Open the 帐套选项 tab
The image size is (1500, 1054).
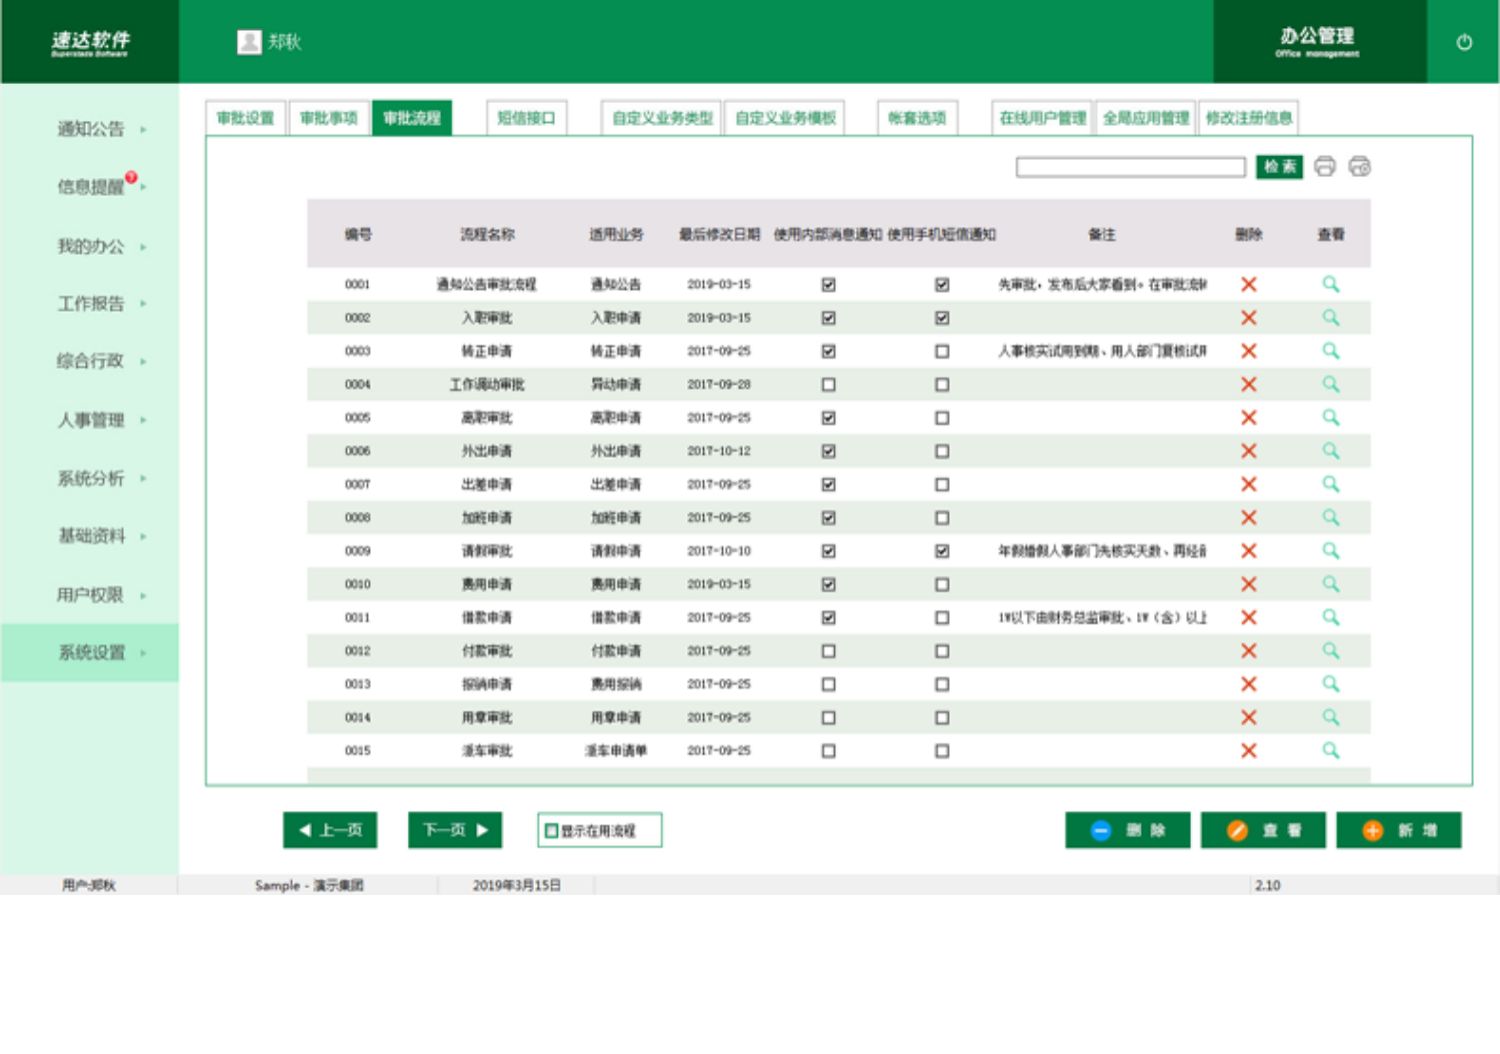tap(917, 118)
